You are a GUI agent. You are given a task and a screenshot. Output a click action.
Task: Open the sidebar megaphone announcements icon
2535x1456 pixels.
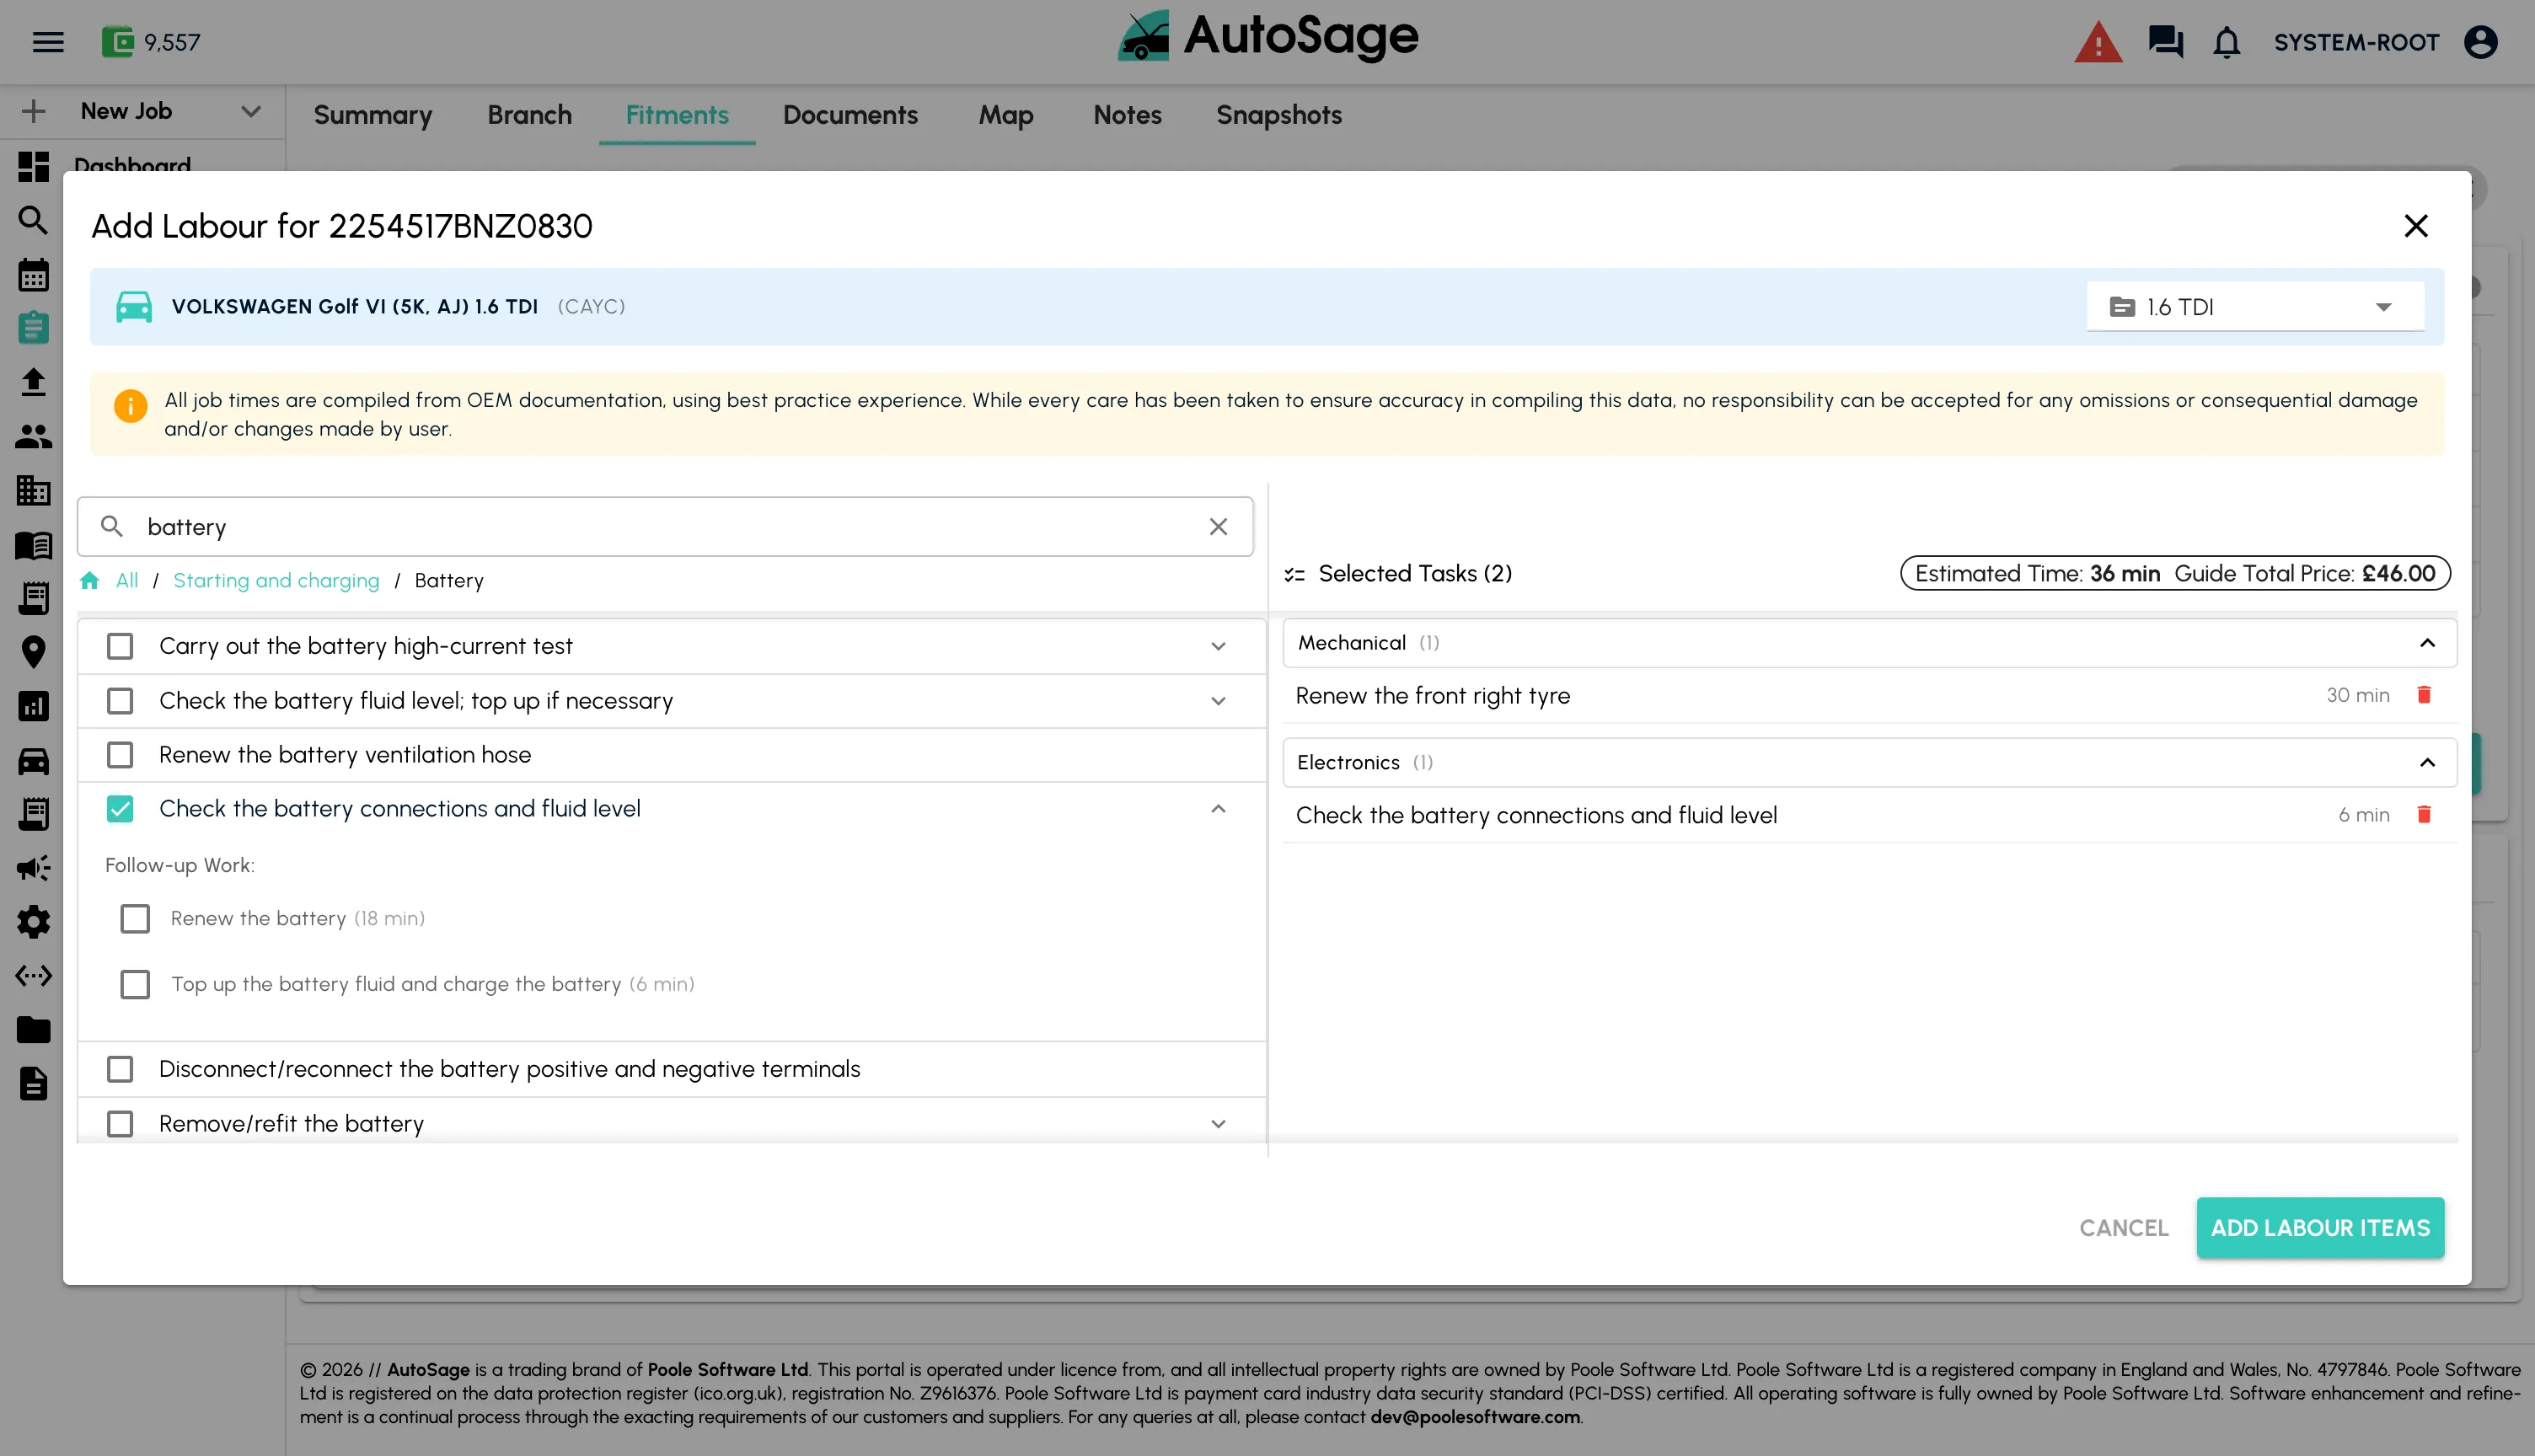(33, 867)
